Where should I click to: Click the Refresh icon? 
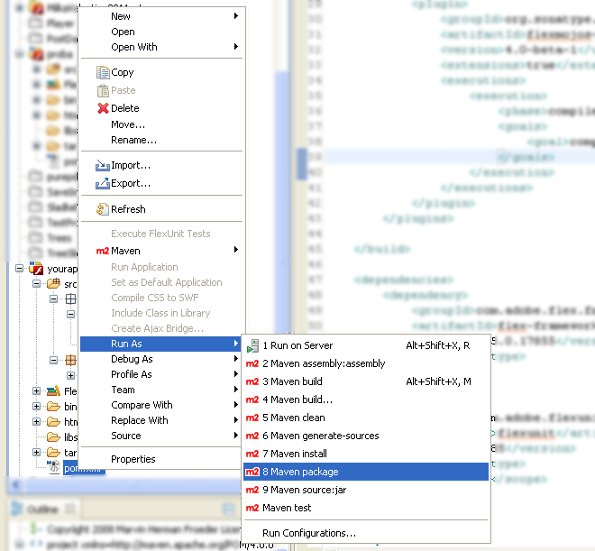point(102,209)
